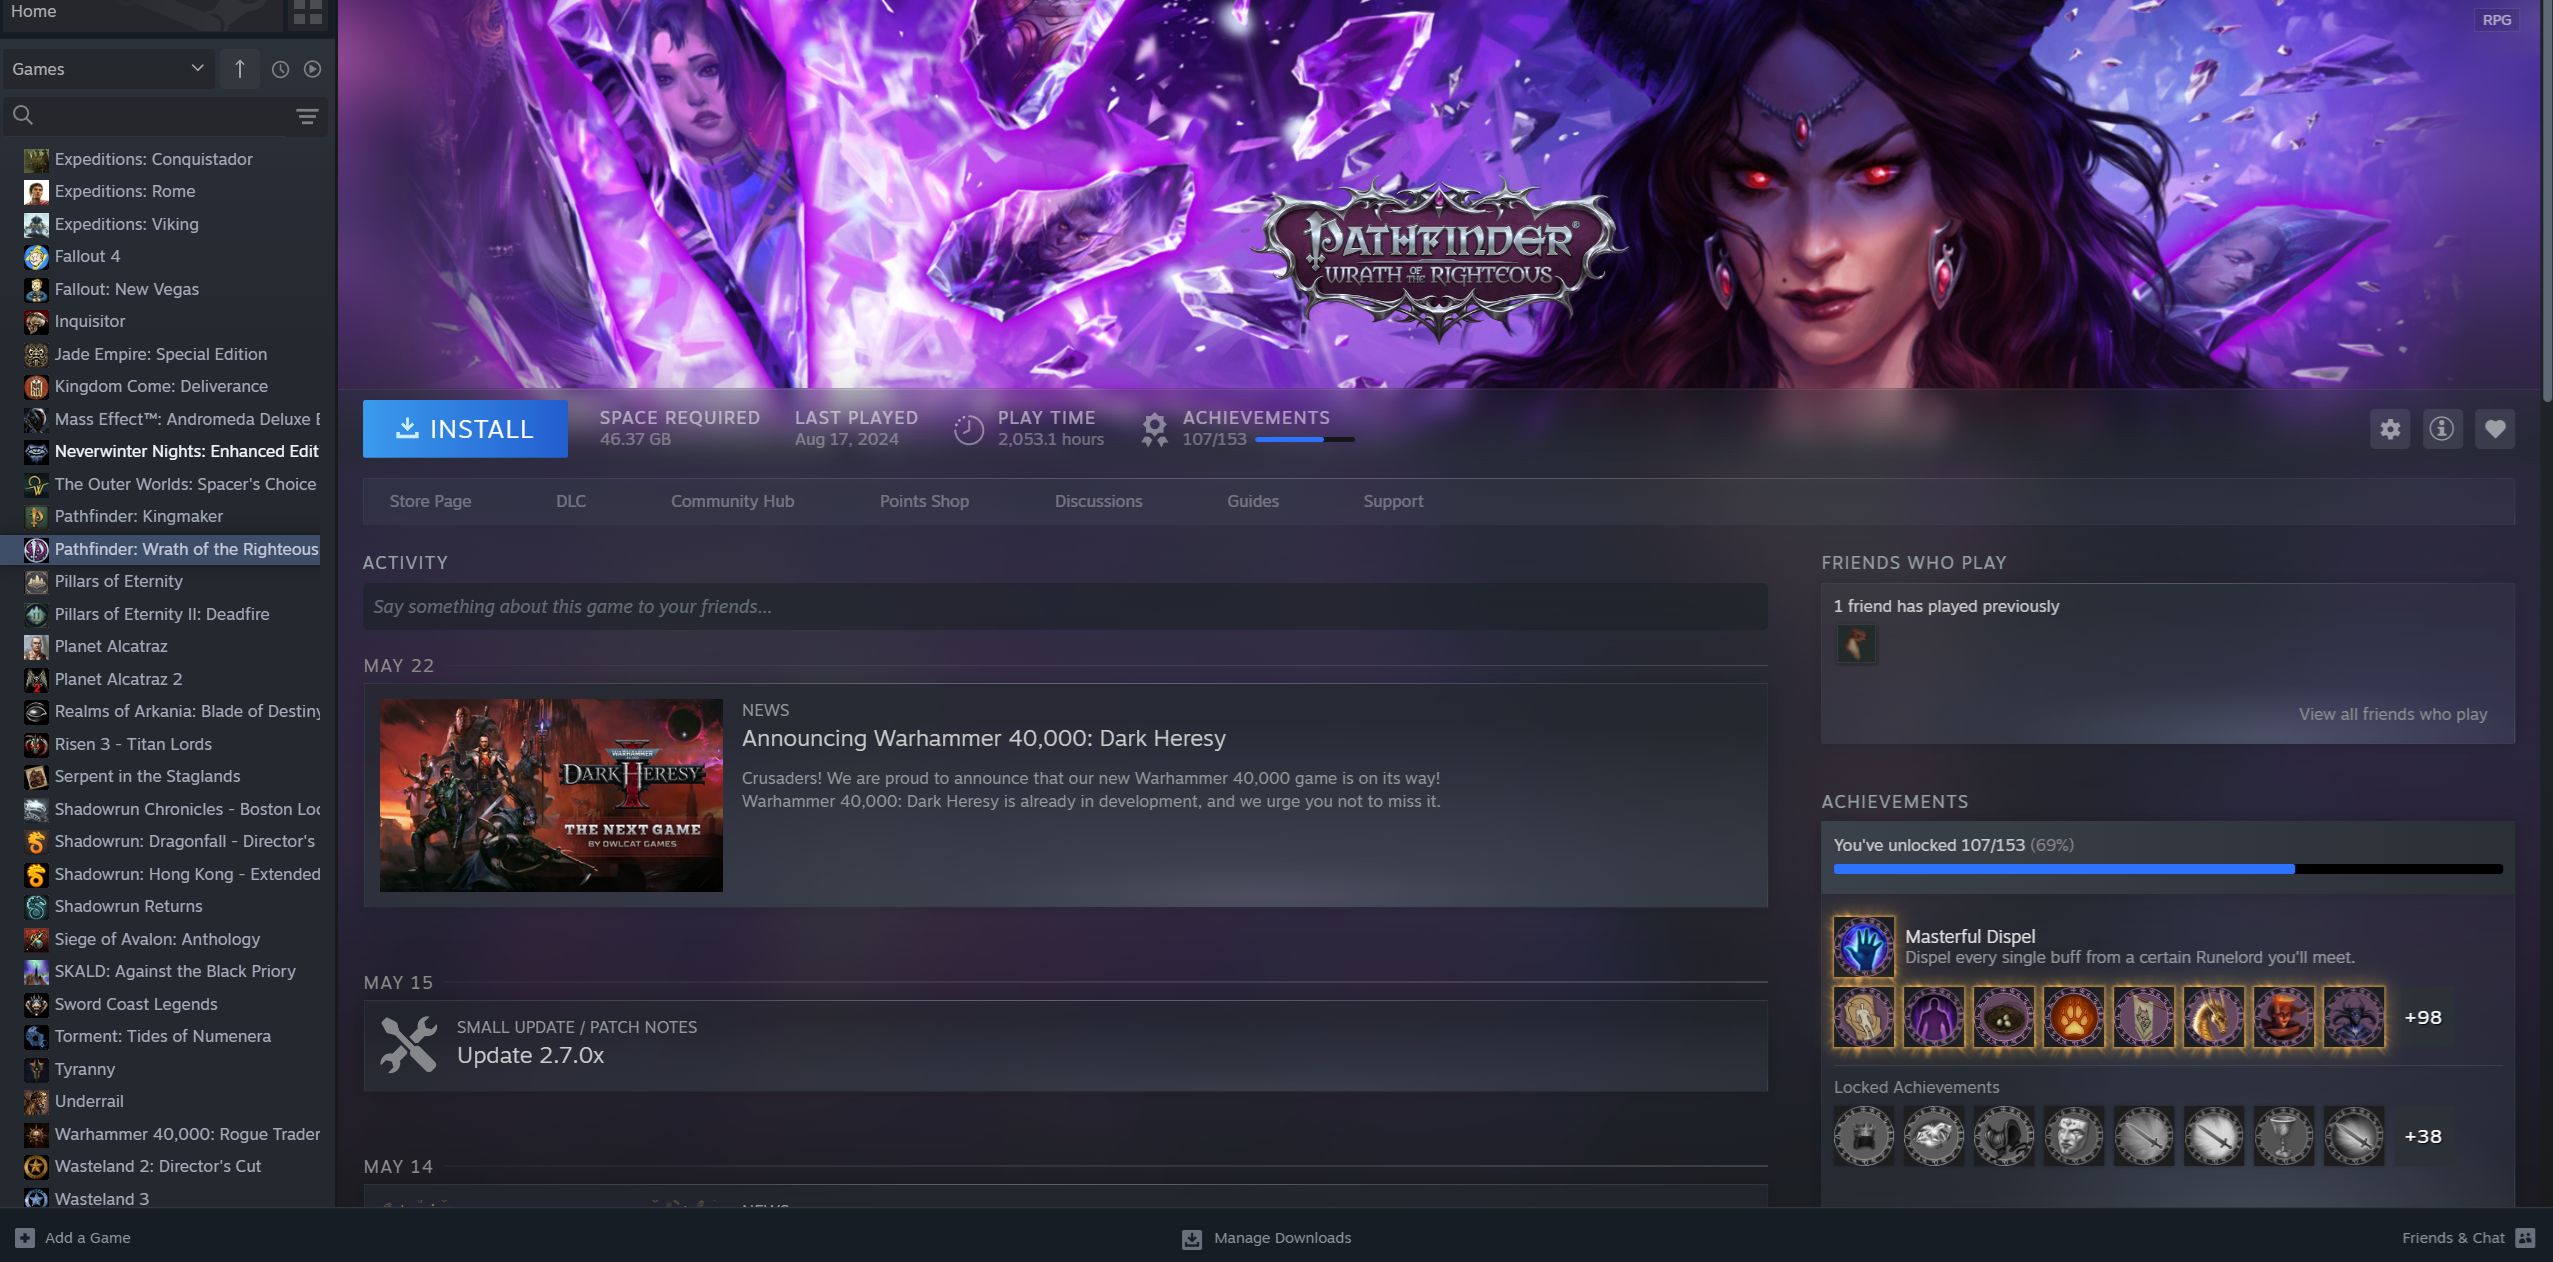Viewport: 2553px width, 1262px height.
Task: Open the Masterful Dispel achievement icon
Action: [x=1863, y=946]
